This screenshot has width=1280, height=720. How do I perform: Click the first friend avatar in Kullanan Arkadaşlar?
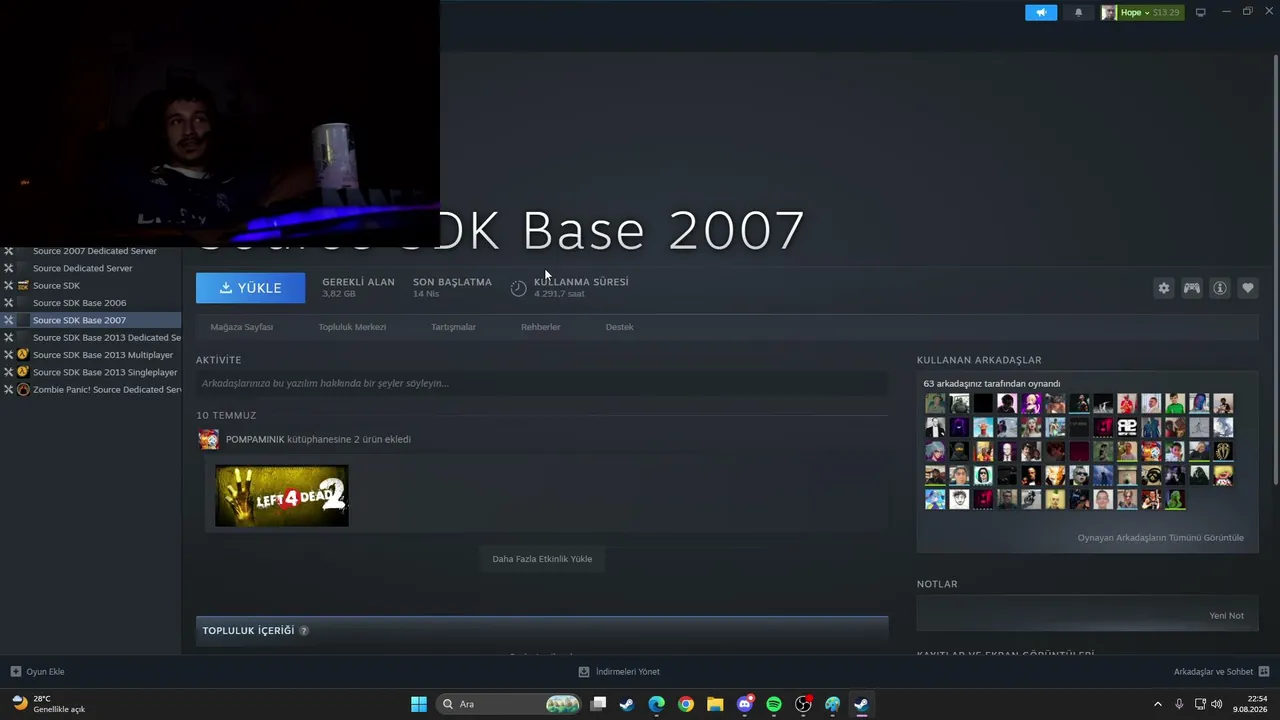(x=935, y=403)
